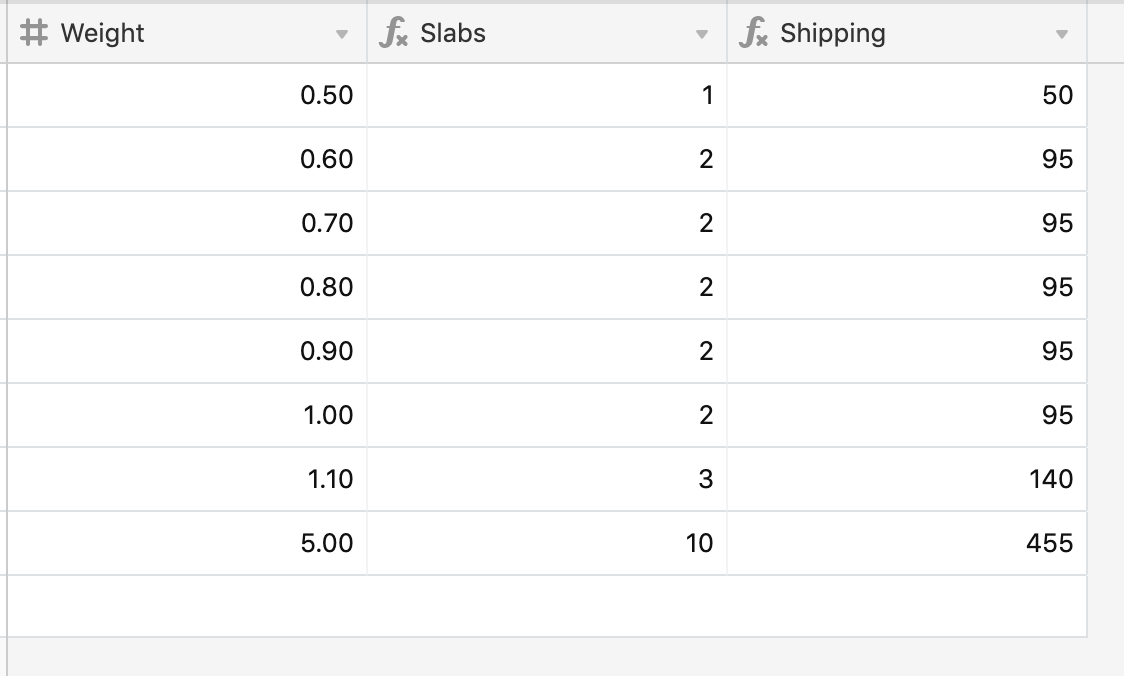The image size is (1124, 676).
Task: Select the Weight cell showing 5.00
Action: coord(187,543)
